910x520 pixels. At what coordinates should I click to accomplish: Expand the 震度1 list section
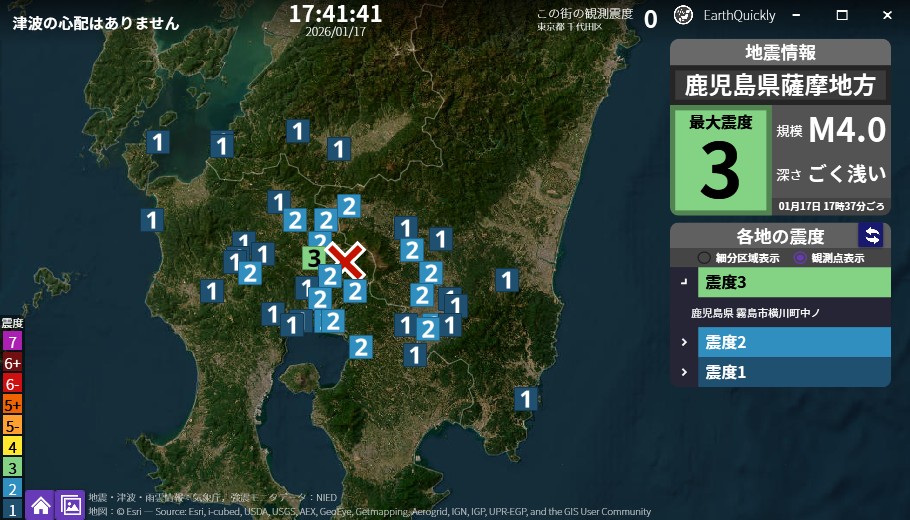(685, 372)
